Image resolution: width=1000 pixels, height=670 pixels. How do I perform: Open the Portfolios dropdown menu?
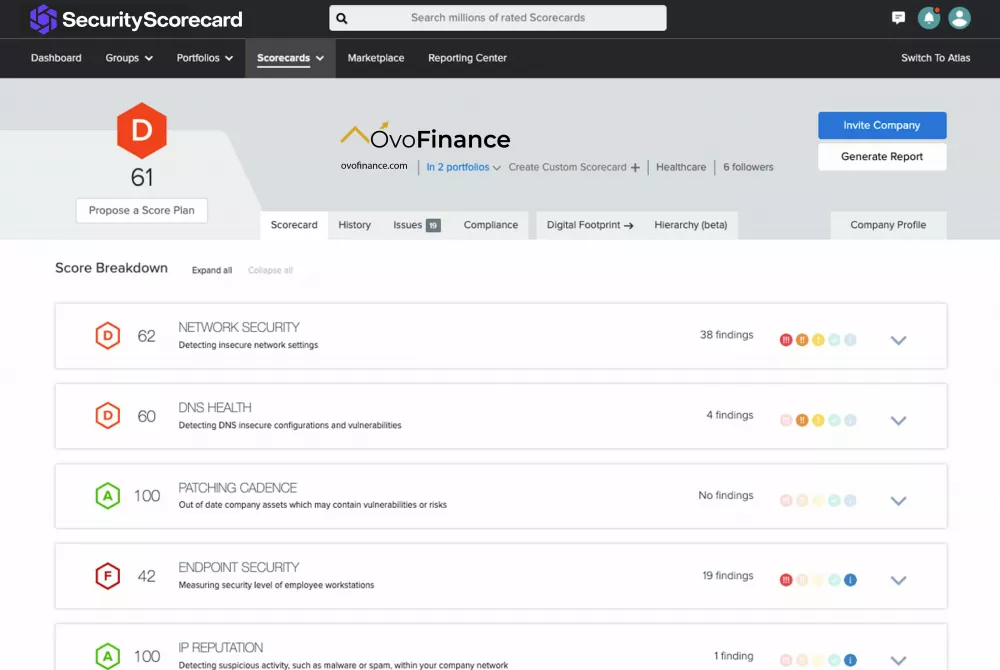pyautogui.click(x=205, y=58)
